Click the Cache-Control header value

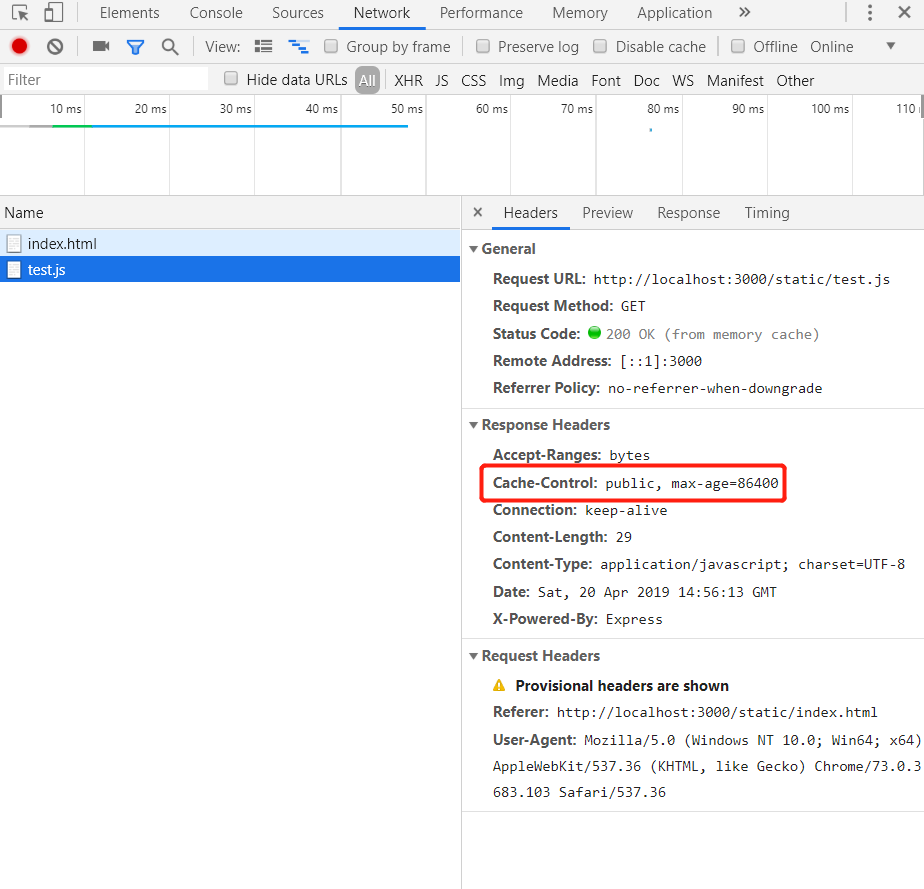tap(692, 484)
